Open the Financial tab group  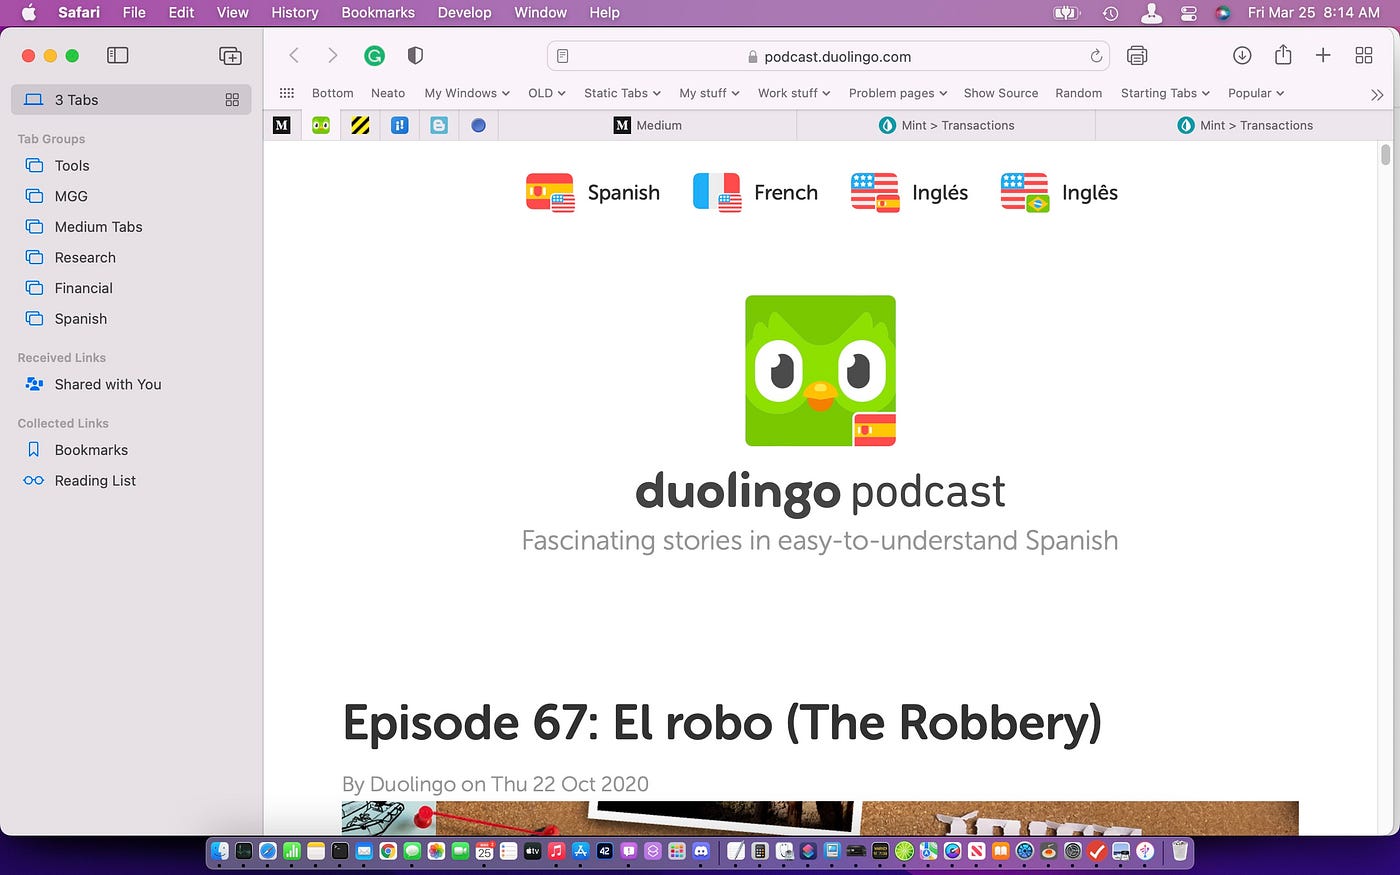pos(83,288)
